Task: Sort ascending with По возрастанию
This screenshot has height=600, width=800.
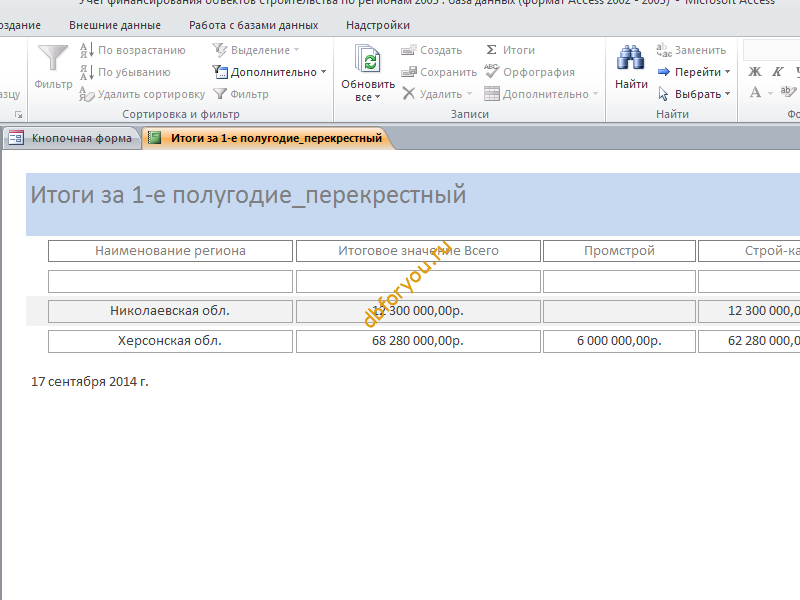Action: point(133,50)
